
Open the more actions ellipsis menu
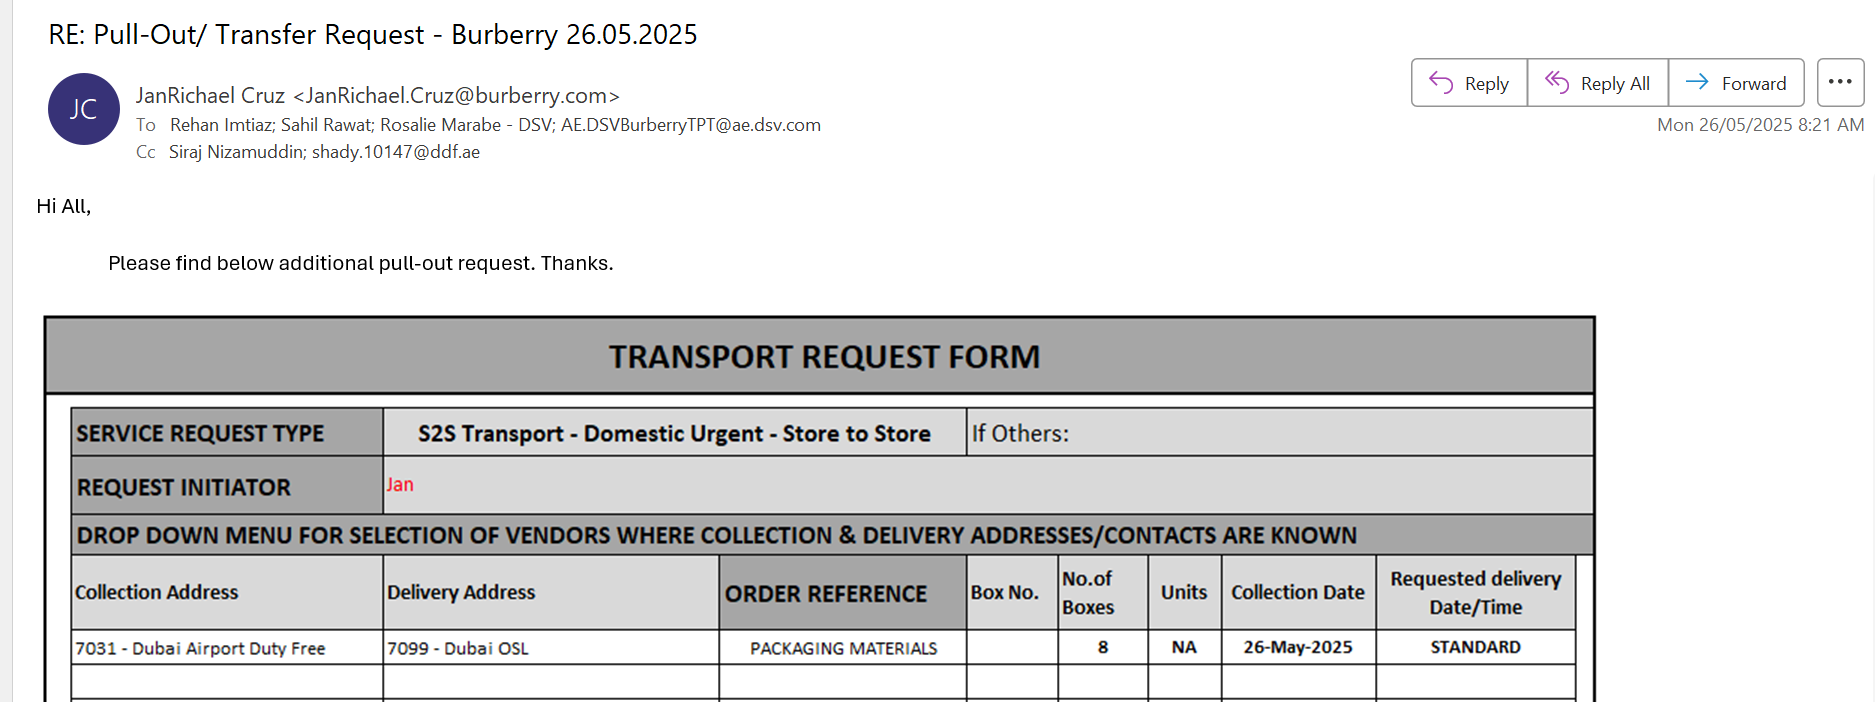1840,82
